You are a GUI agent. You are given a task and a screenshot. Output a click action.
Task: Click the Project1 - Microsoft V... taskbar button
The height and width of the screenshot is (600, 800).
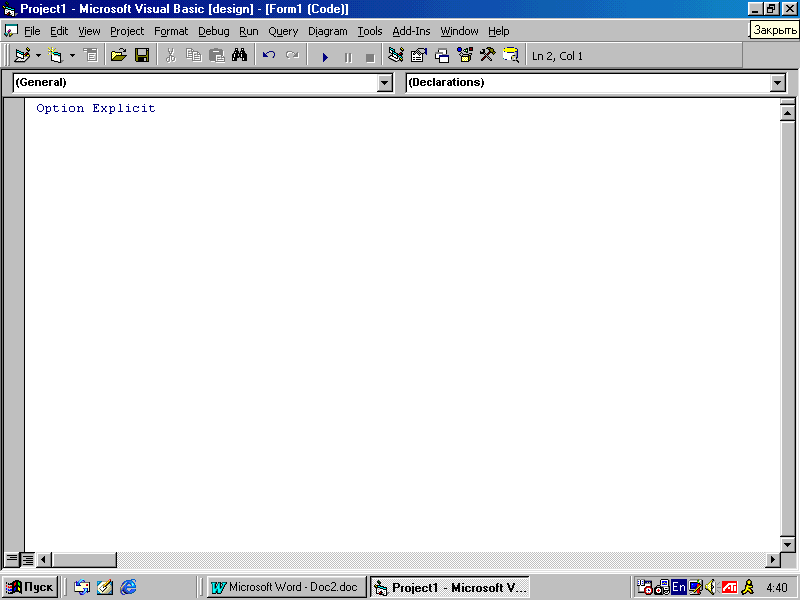tap(449, 587)
